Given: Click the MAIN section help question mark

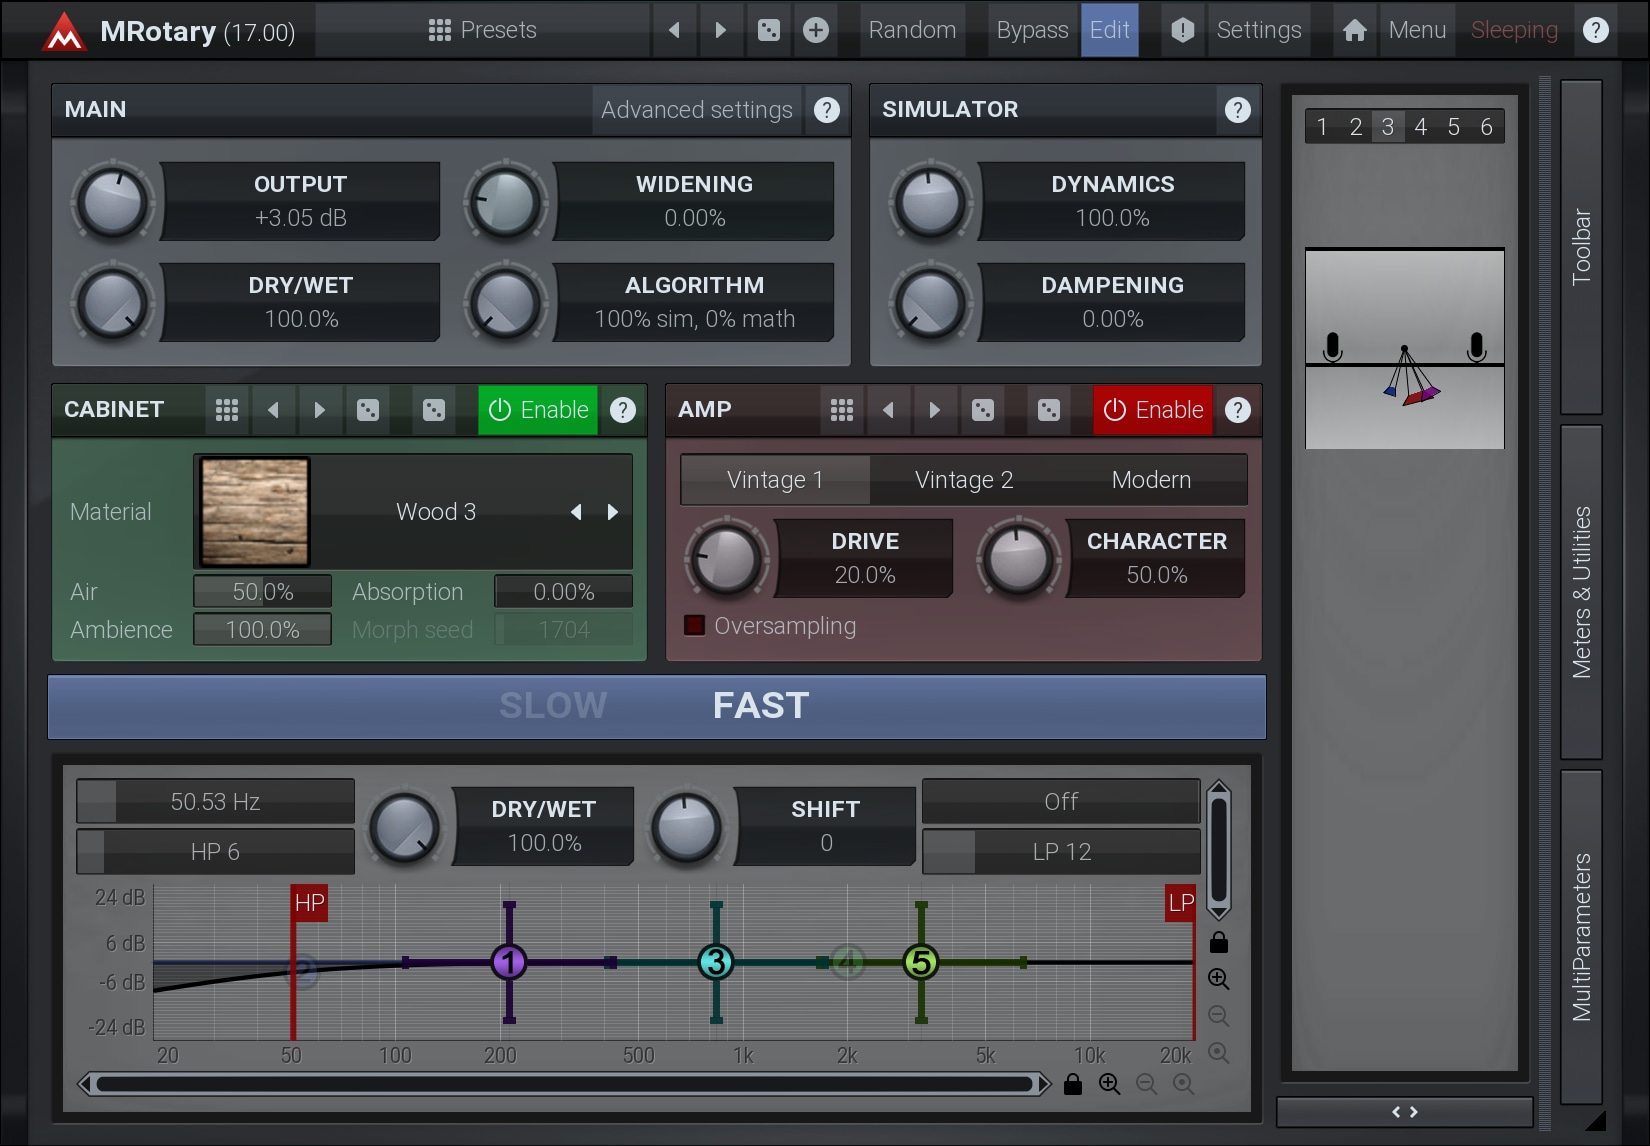Looking at the screenshot, I should [826, 110].
